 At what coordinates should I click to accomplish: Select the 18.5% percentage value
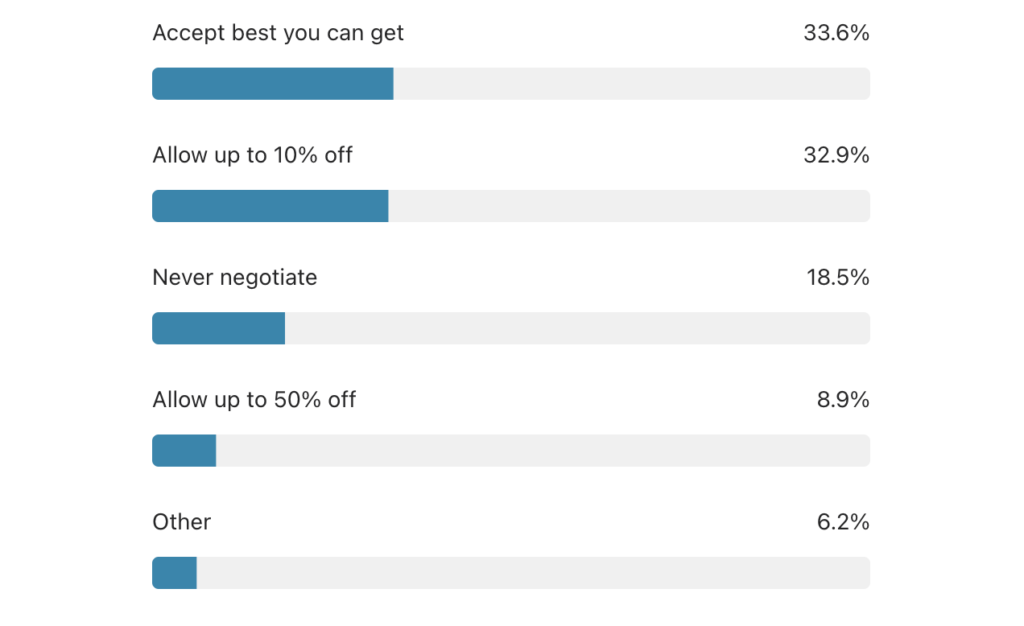tap(838, 277)
